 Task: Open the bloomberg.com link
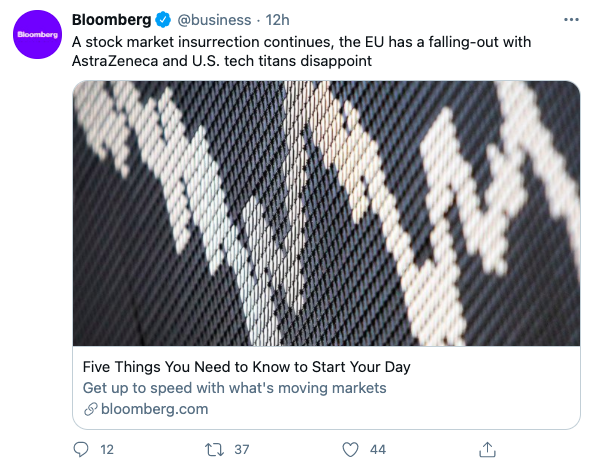click(154, 409)
